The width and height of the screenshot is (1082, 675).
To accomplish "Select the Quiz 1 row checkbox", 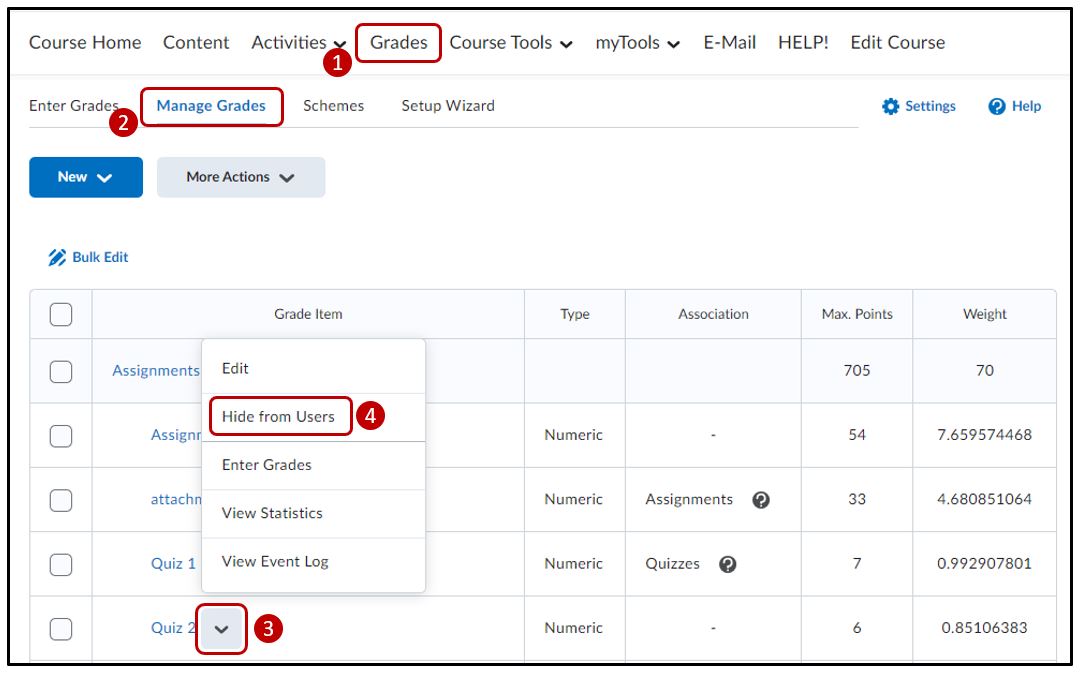I will tap(61, 564).
